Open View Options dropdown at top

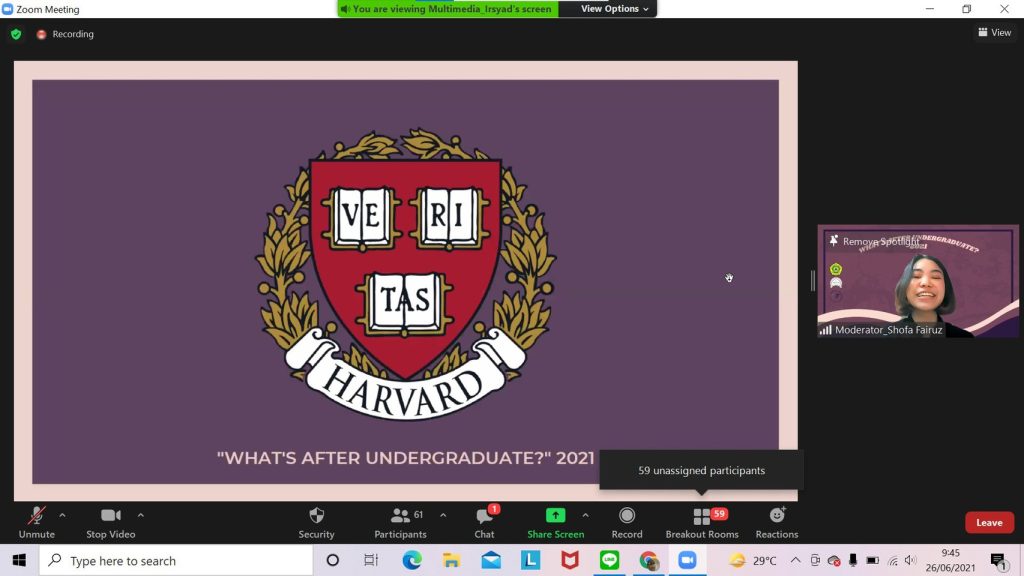click(615, 8)
